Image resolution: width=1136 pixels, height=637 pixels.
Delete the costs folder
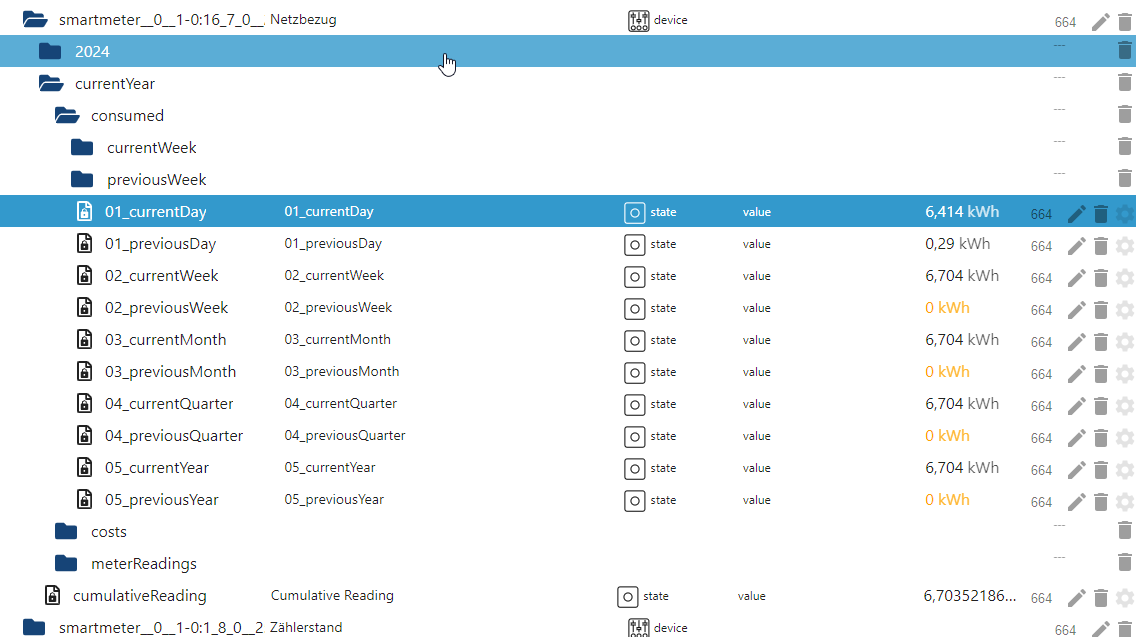click(x=1124, y=530)
